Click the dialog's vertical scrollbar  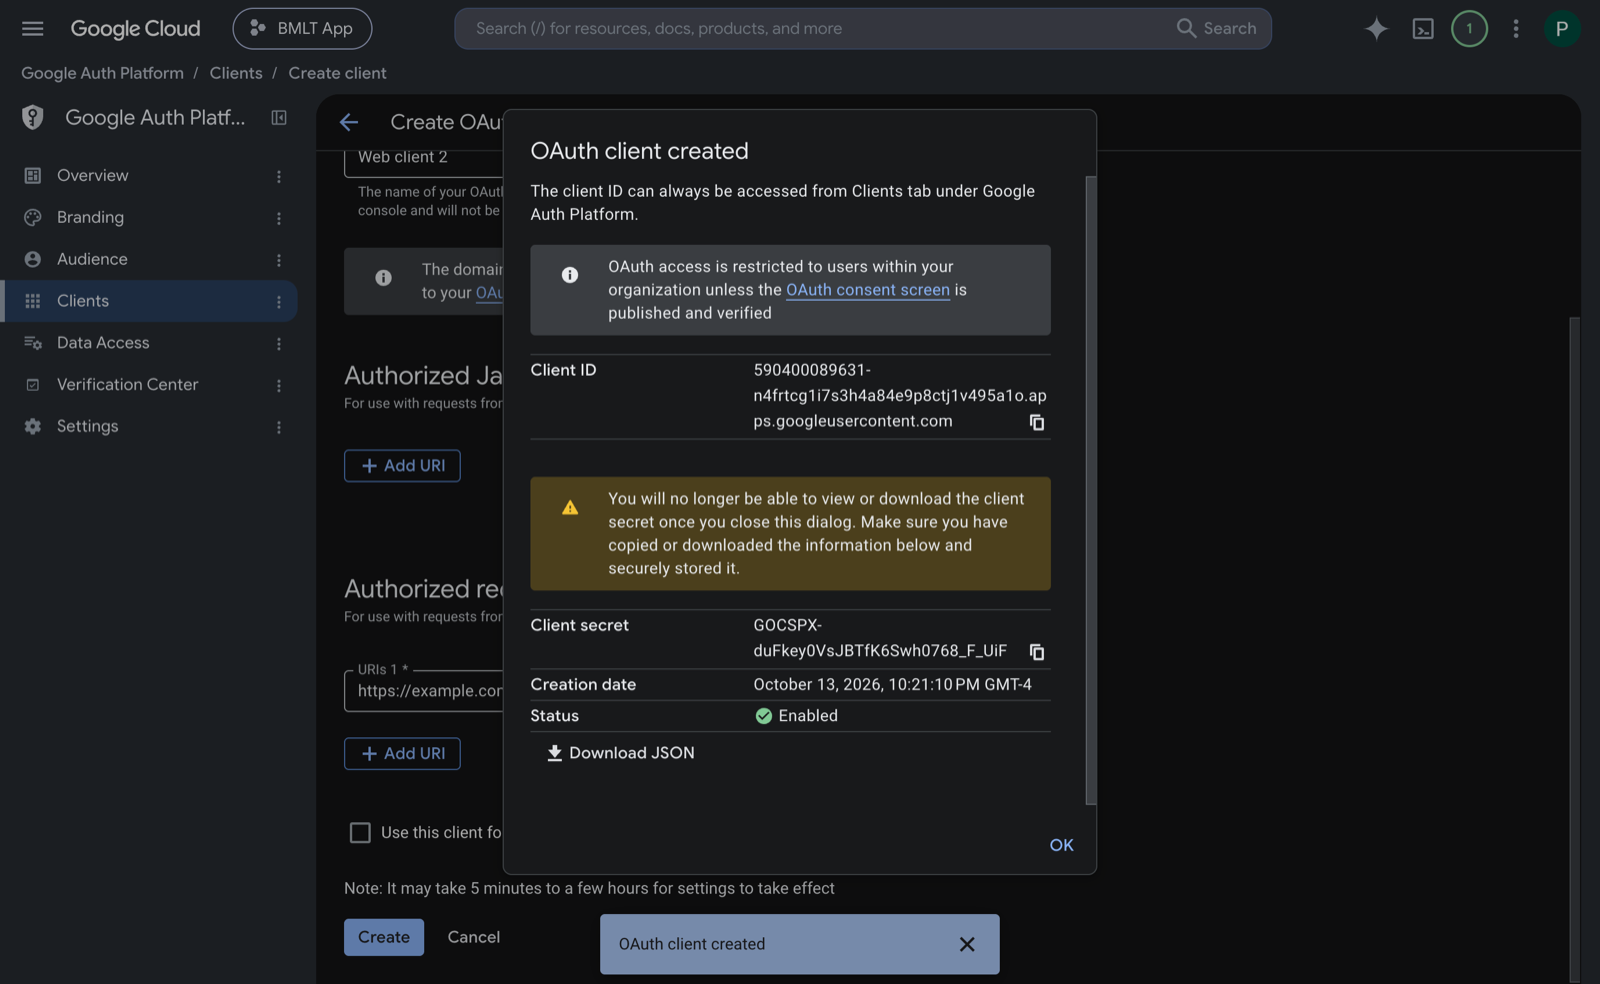click(x=1090, y=490)
